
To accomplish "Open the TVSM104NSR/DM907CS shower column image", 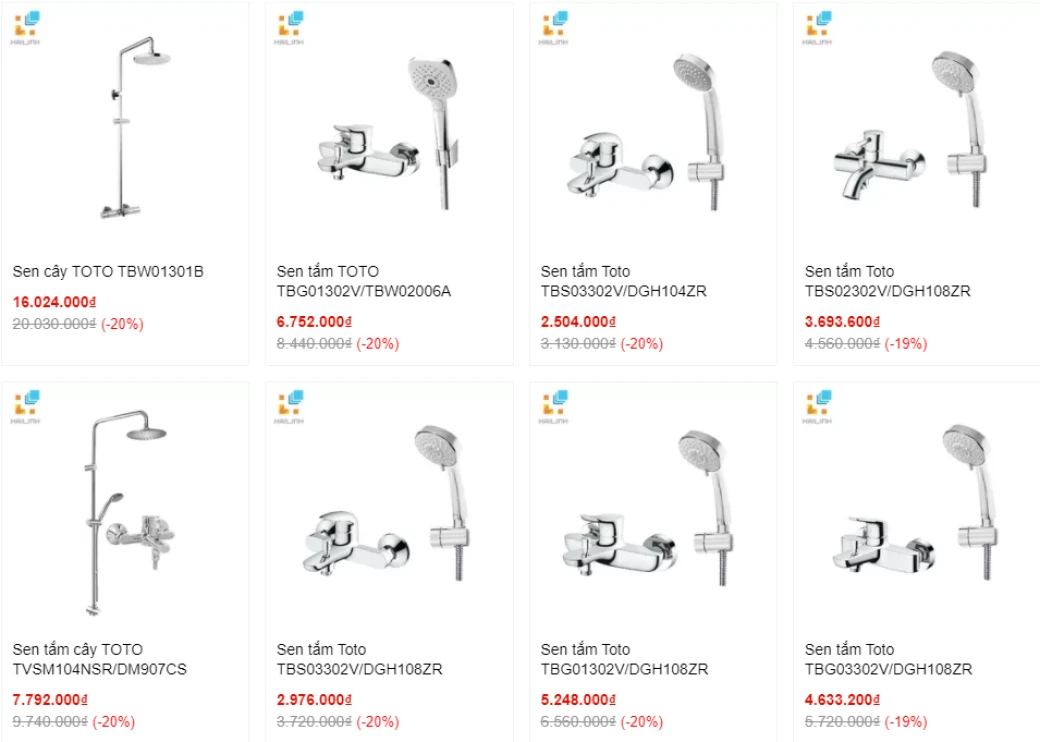I will coord(125,510).
